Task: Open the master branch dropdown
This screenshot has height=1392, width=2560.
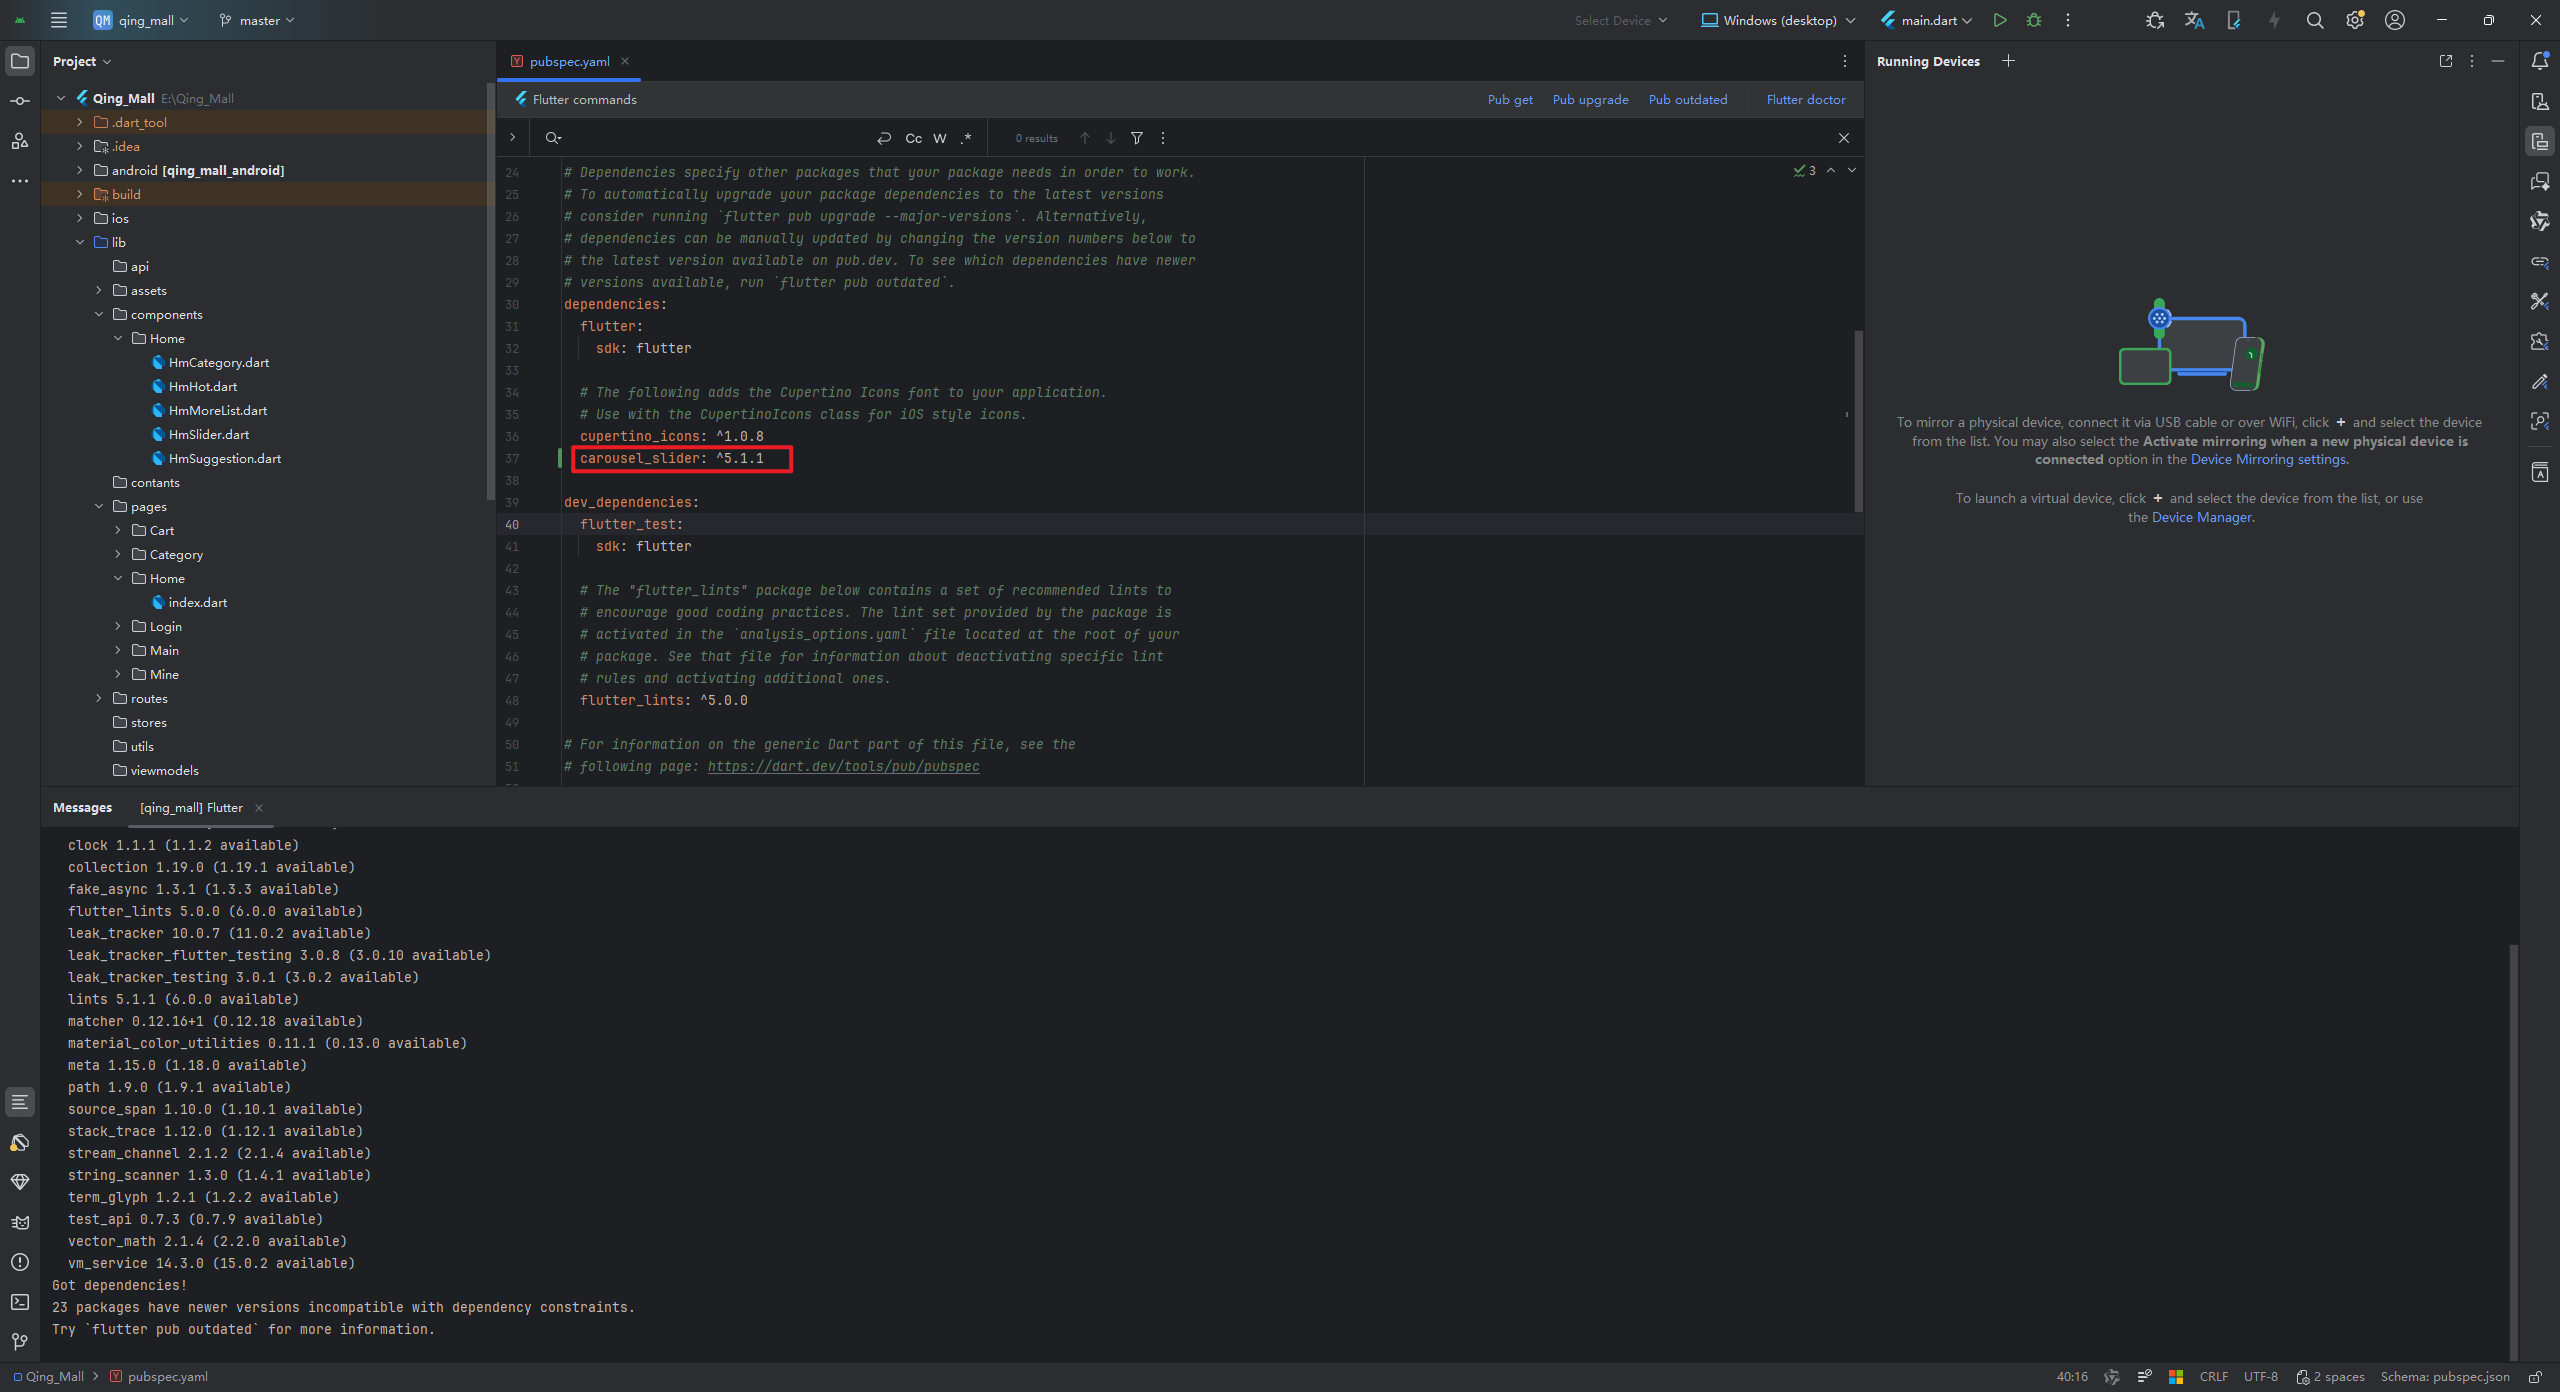Action: 258,20
